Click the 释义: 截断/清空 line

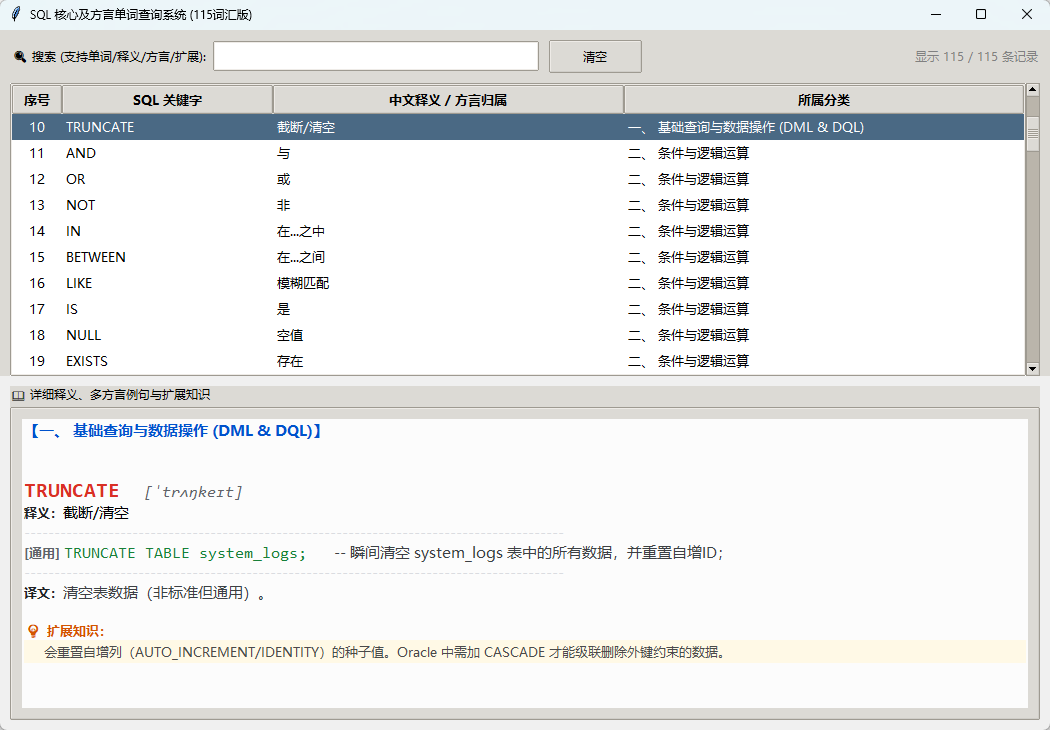point(76,514)
